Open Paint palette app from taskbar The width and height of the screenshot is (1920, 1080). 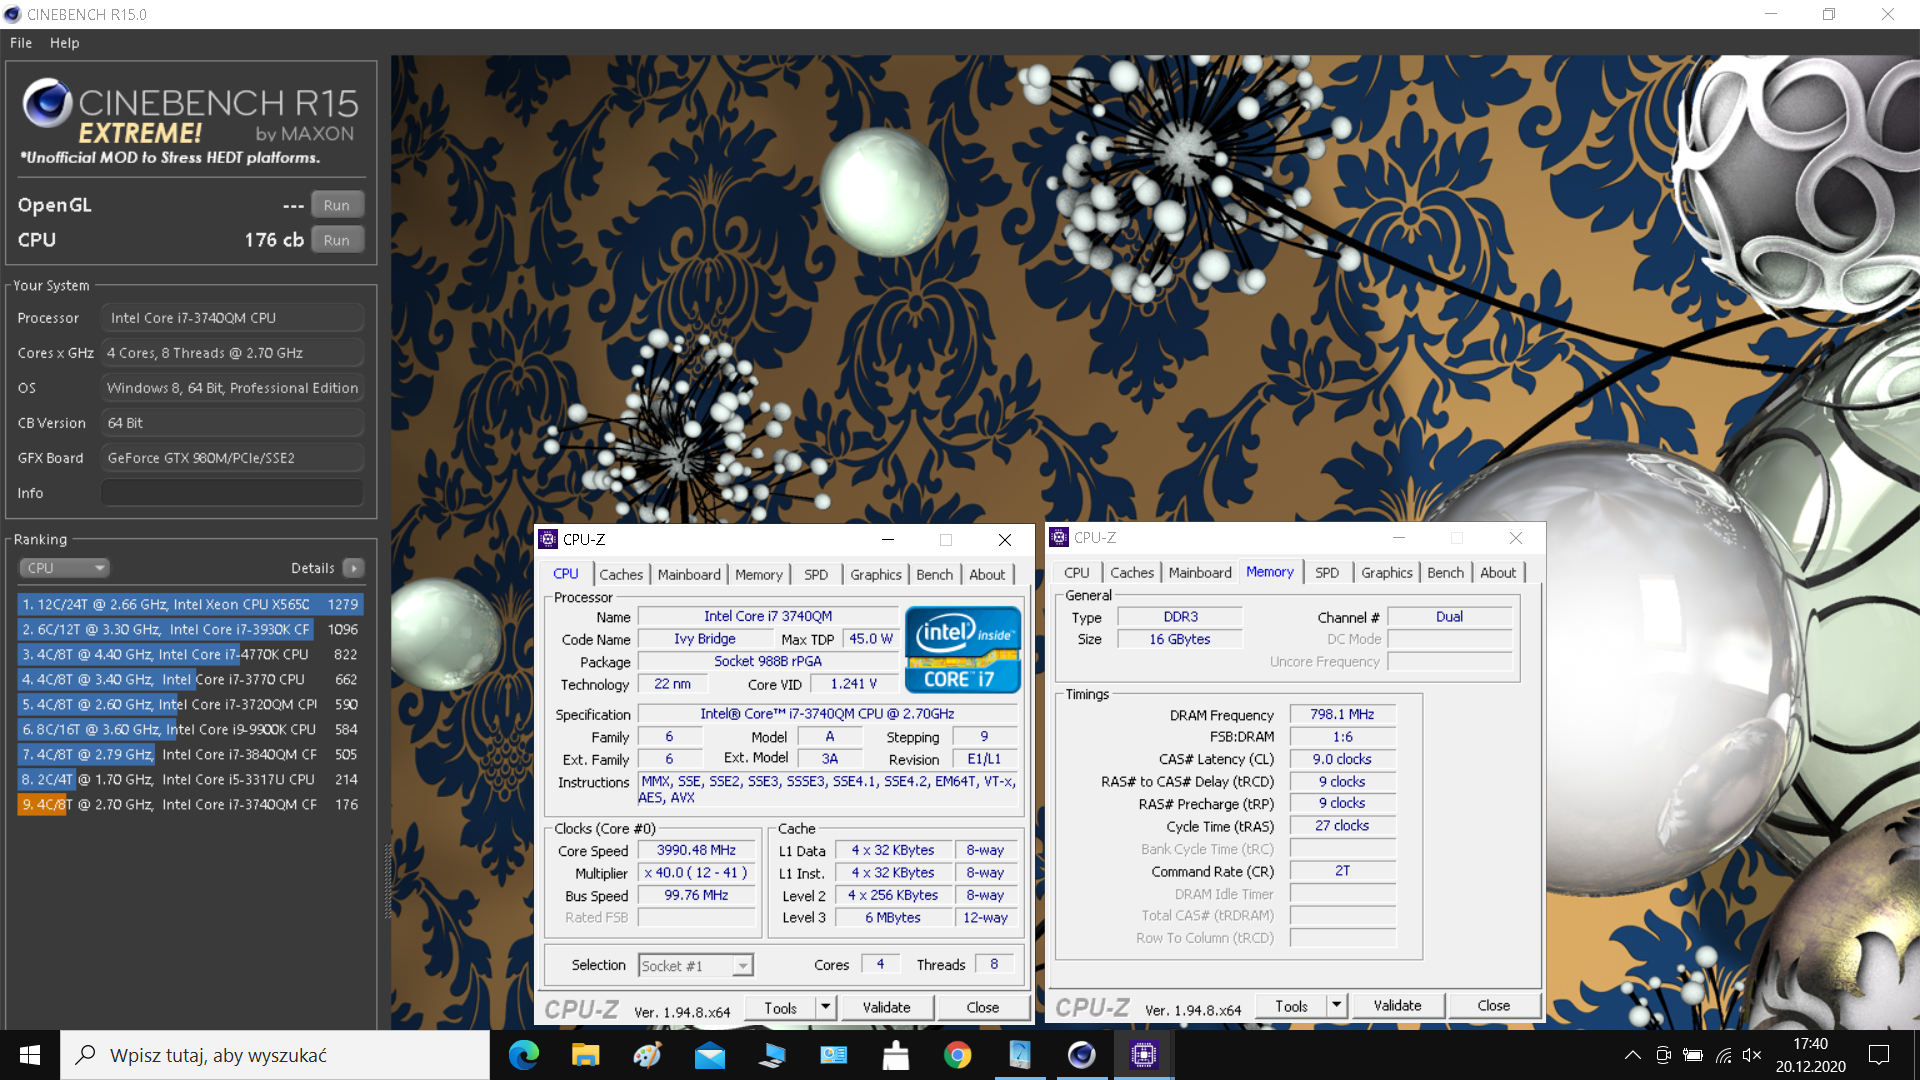pyautogui.click(x=647, y=1055)
